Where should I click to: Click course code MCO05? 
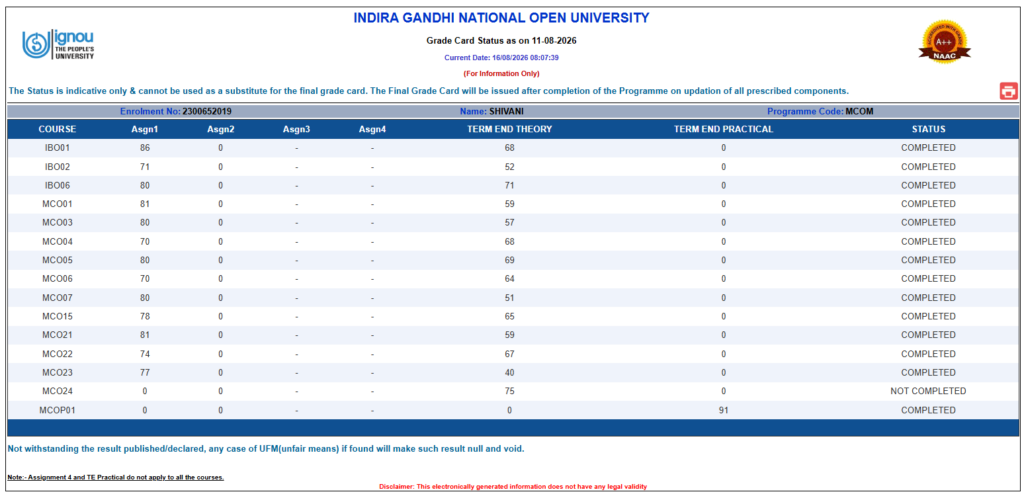click(57, 260)
